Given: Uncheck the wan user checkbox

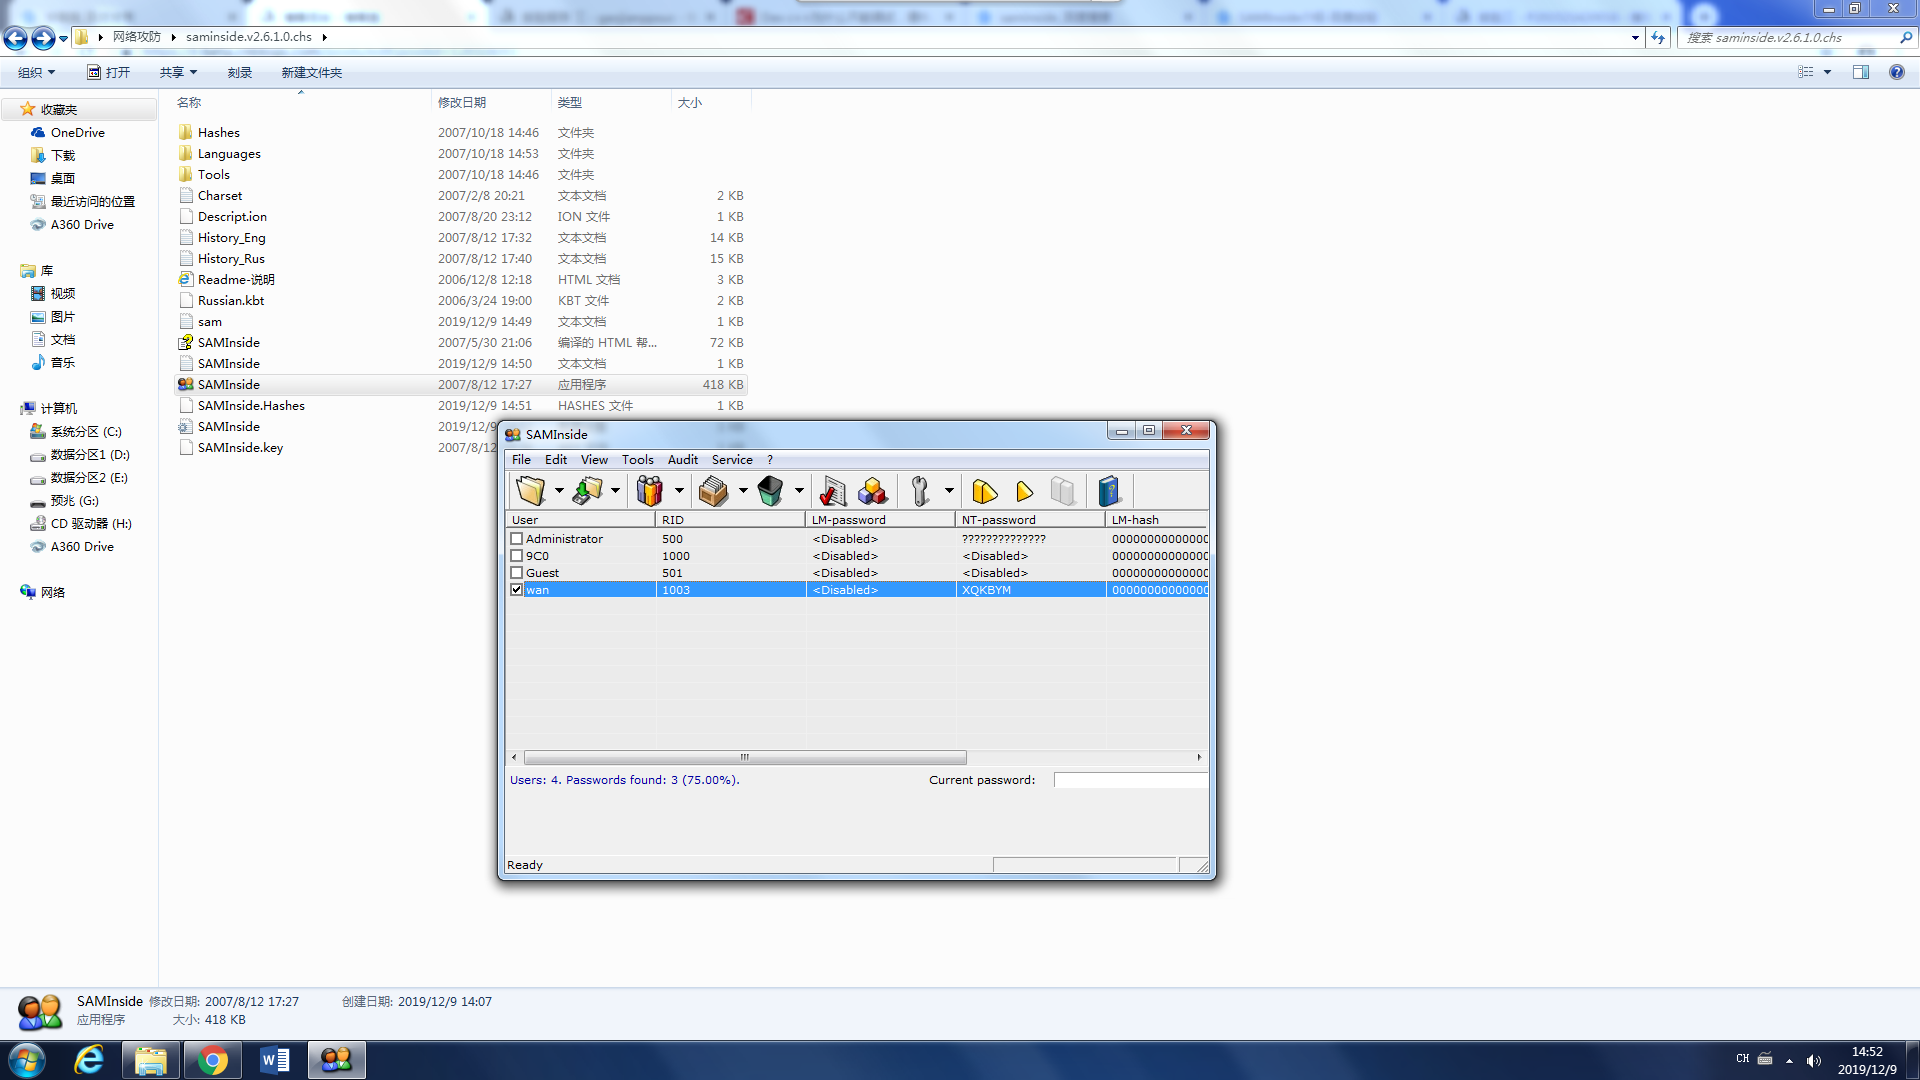Looking at the screenshot, I should point(517,590).
